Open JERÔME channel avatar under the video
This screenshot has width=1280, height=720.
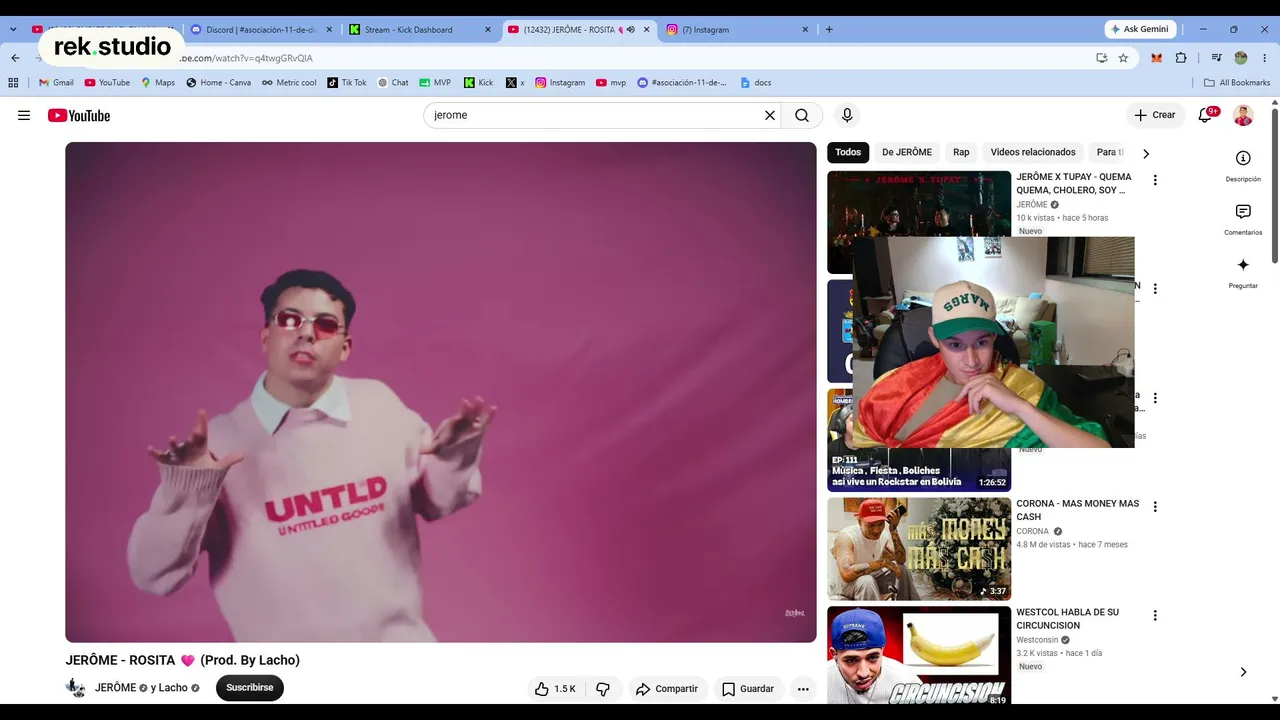76,688
